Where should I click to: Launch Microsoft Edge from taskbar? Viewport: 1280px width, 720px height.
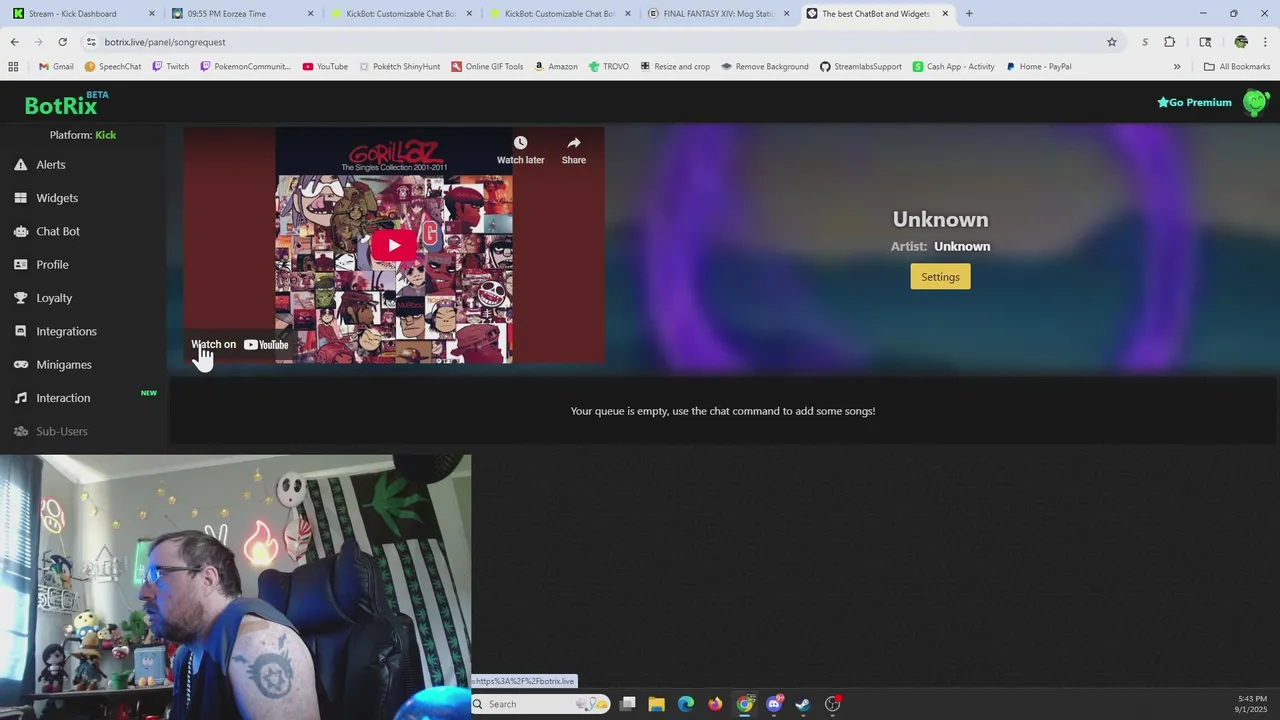[x=686, y=704]
